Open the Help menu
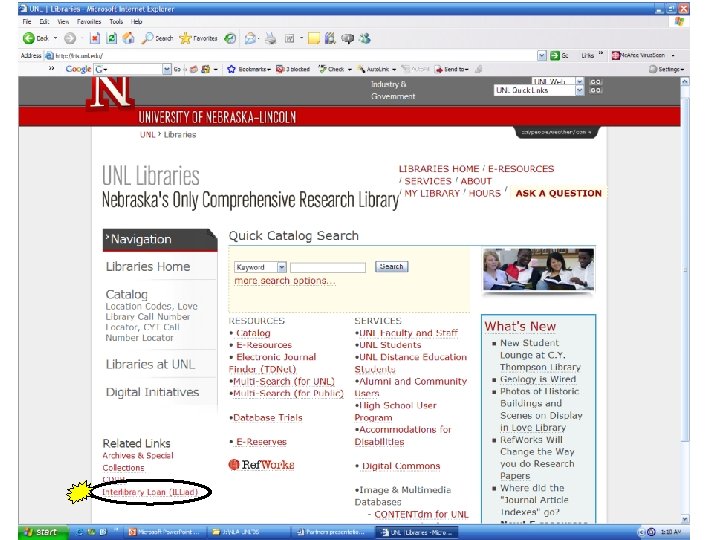Image resolution: width=720 pixels, height=540 pixels. (x=136, y=22)
